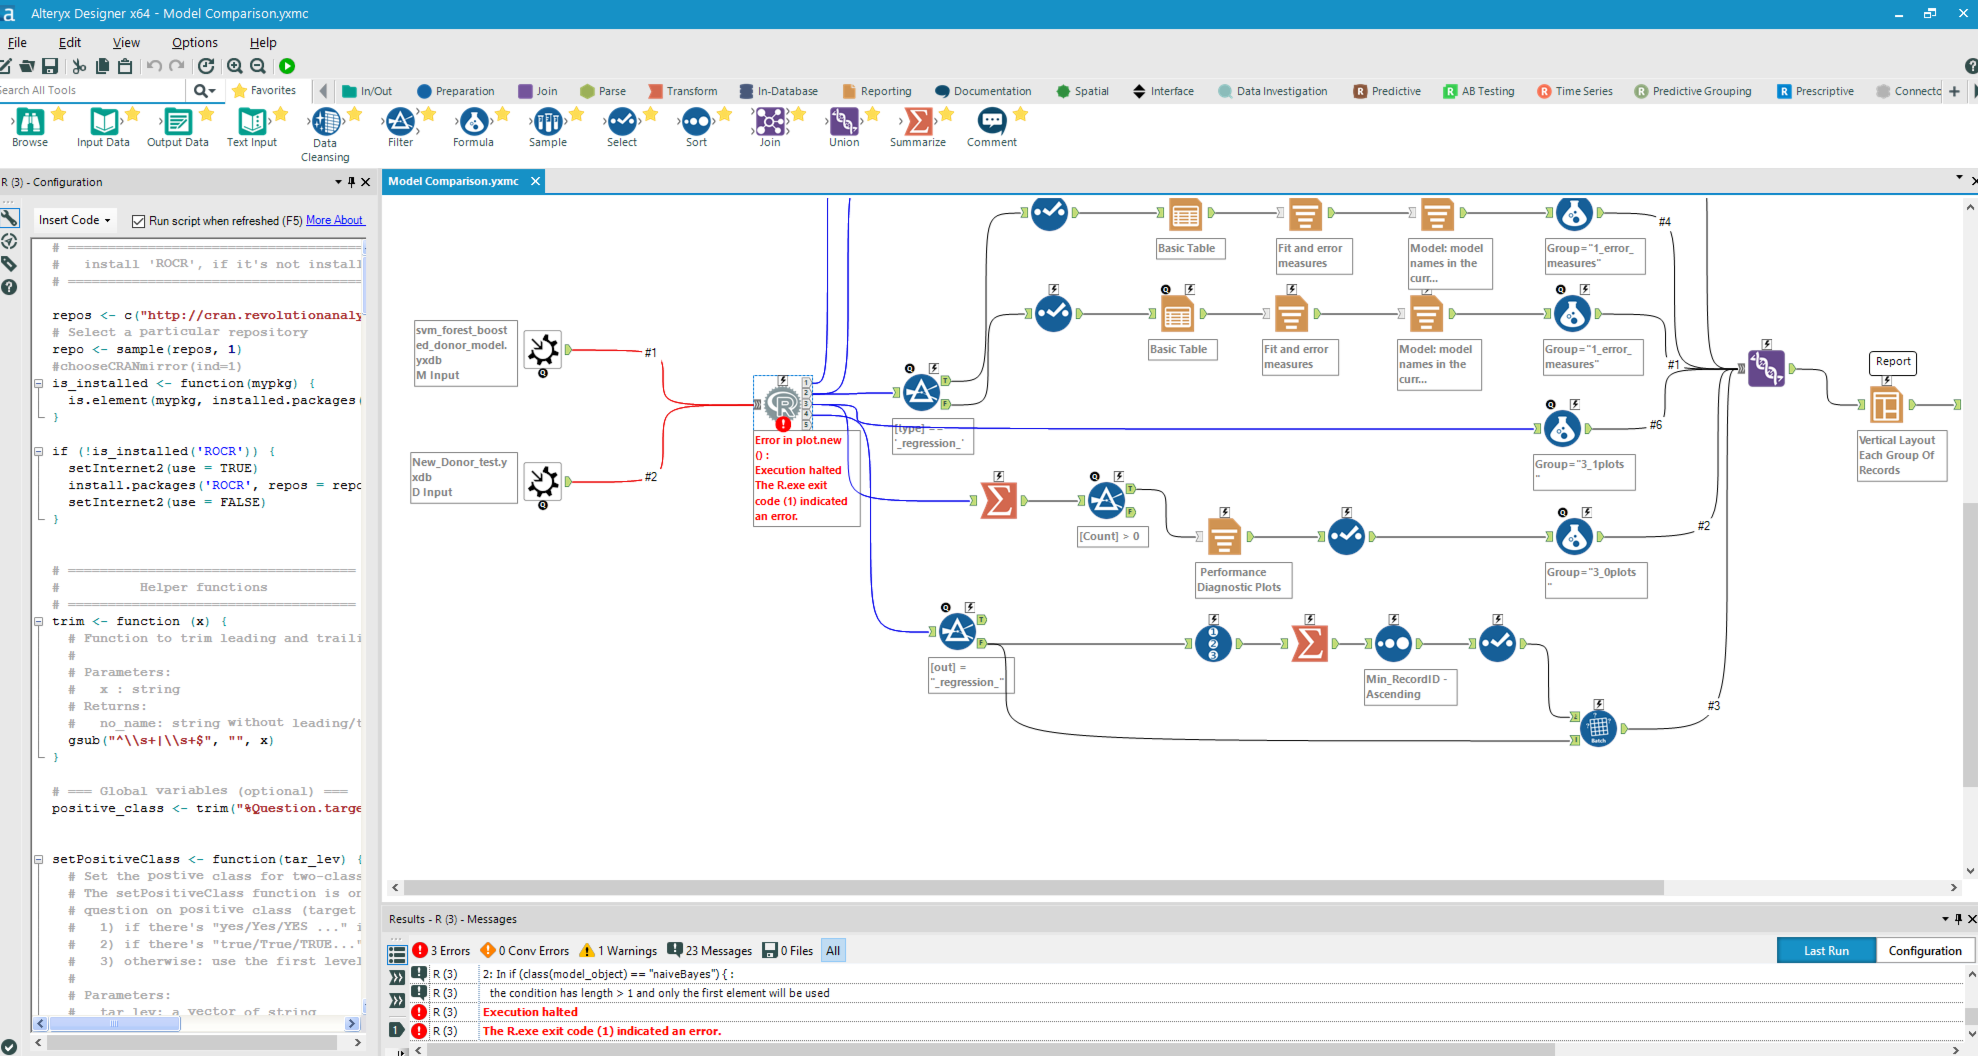Collapse the if (!is_installed('ROCR')) code block
The image size is (1978, 1056).
[39, 451]
